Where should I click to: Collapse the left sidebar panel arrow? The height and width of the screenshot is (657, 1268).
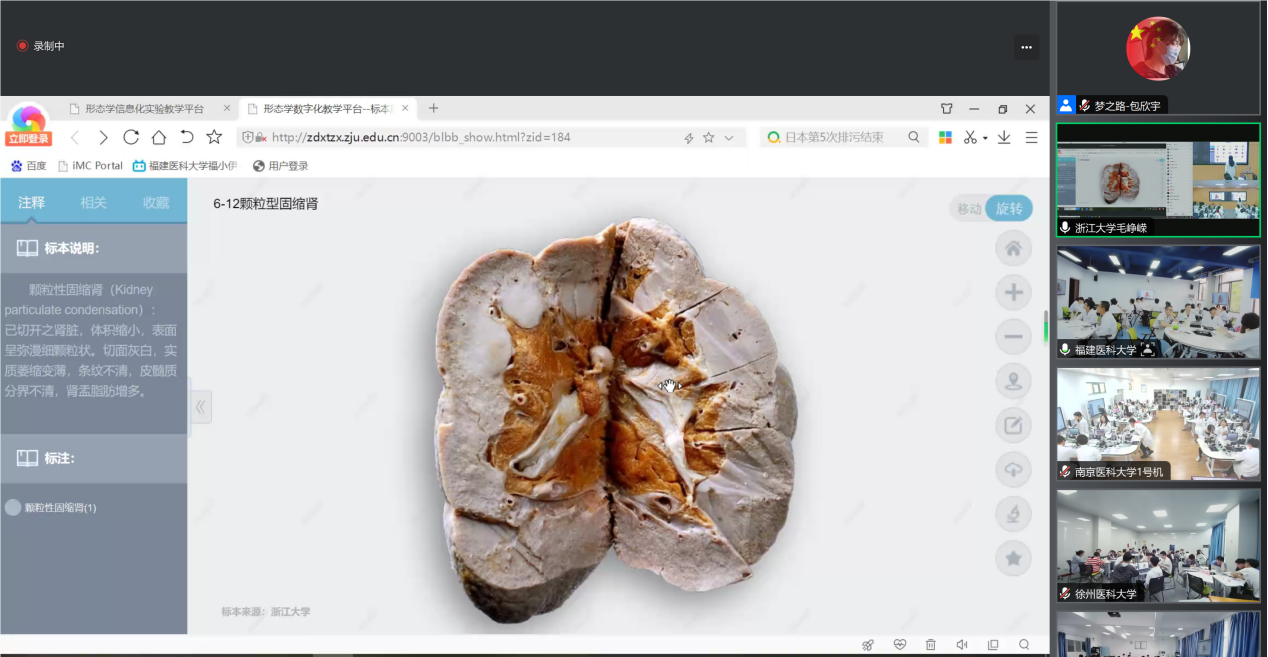tap(201, 407)
